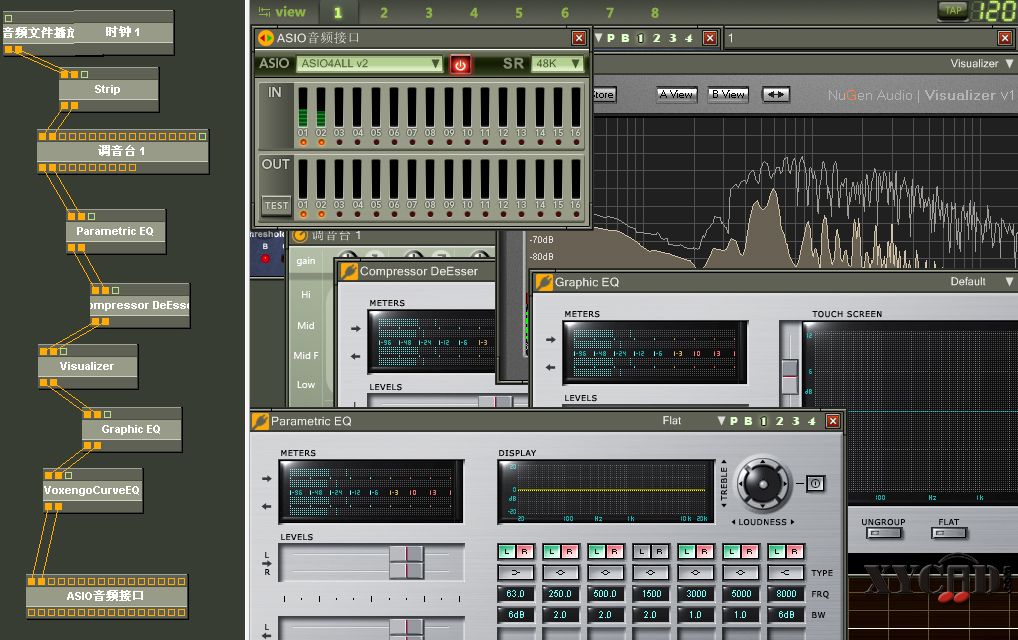Click the 6dB bandwidth field under 63.0

[515, 615]
